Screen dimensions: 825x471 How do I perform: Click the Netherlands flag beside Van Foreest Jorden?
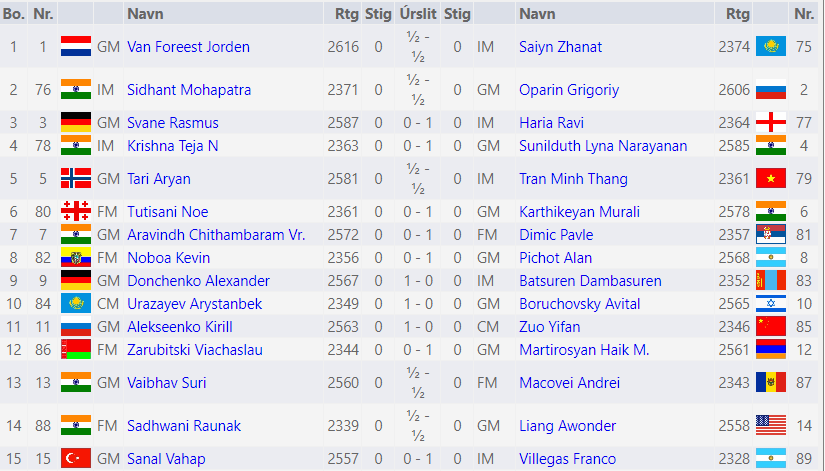pyautogui.click(x=76, y=47)
